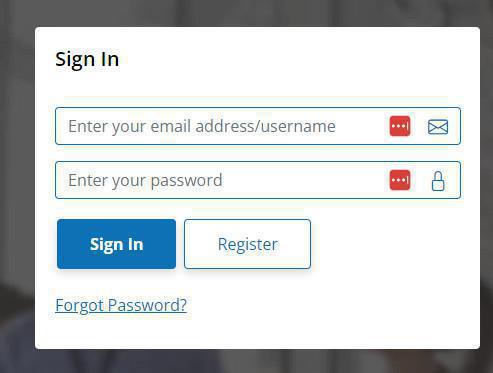Click the red password manager icon in password field
The image size is (493, 373).
pyautogui.click(x=400, y=180)
